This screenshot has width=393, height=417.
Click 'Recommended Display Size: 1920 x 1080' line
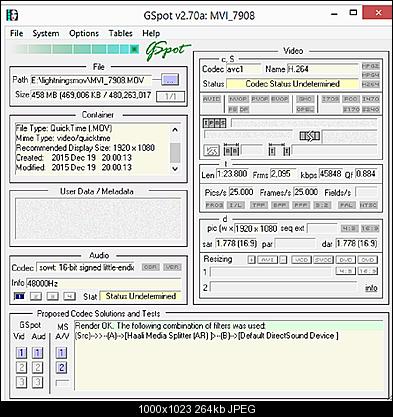point(85,148)
